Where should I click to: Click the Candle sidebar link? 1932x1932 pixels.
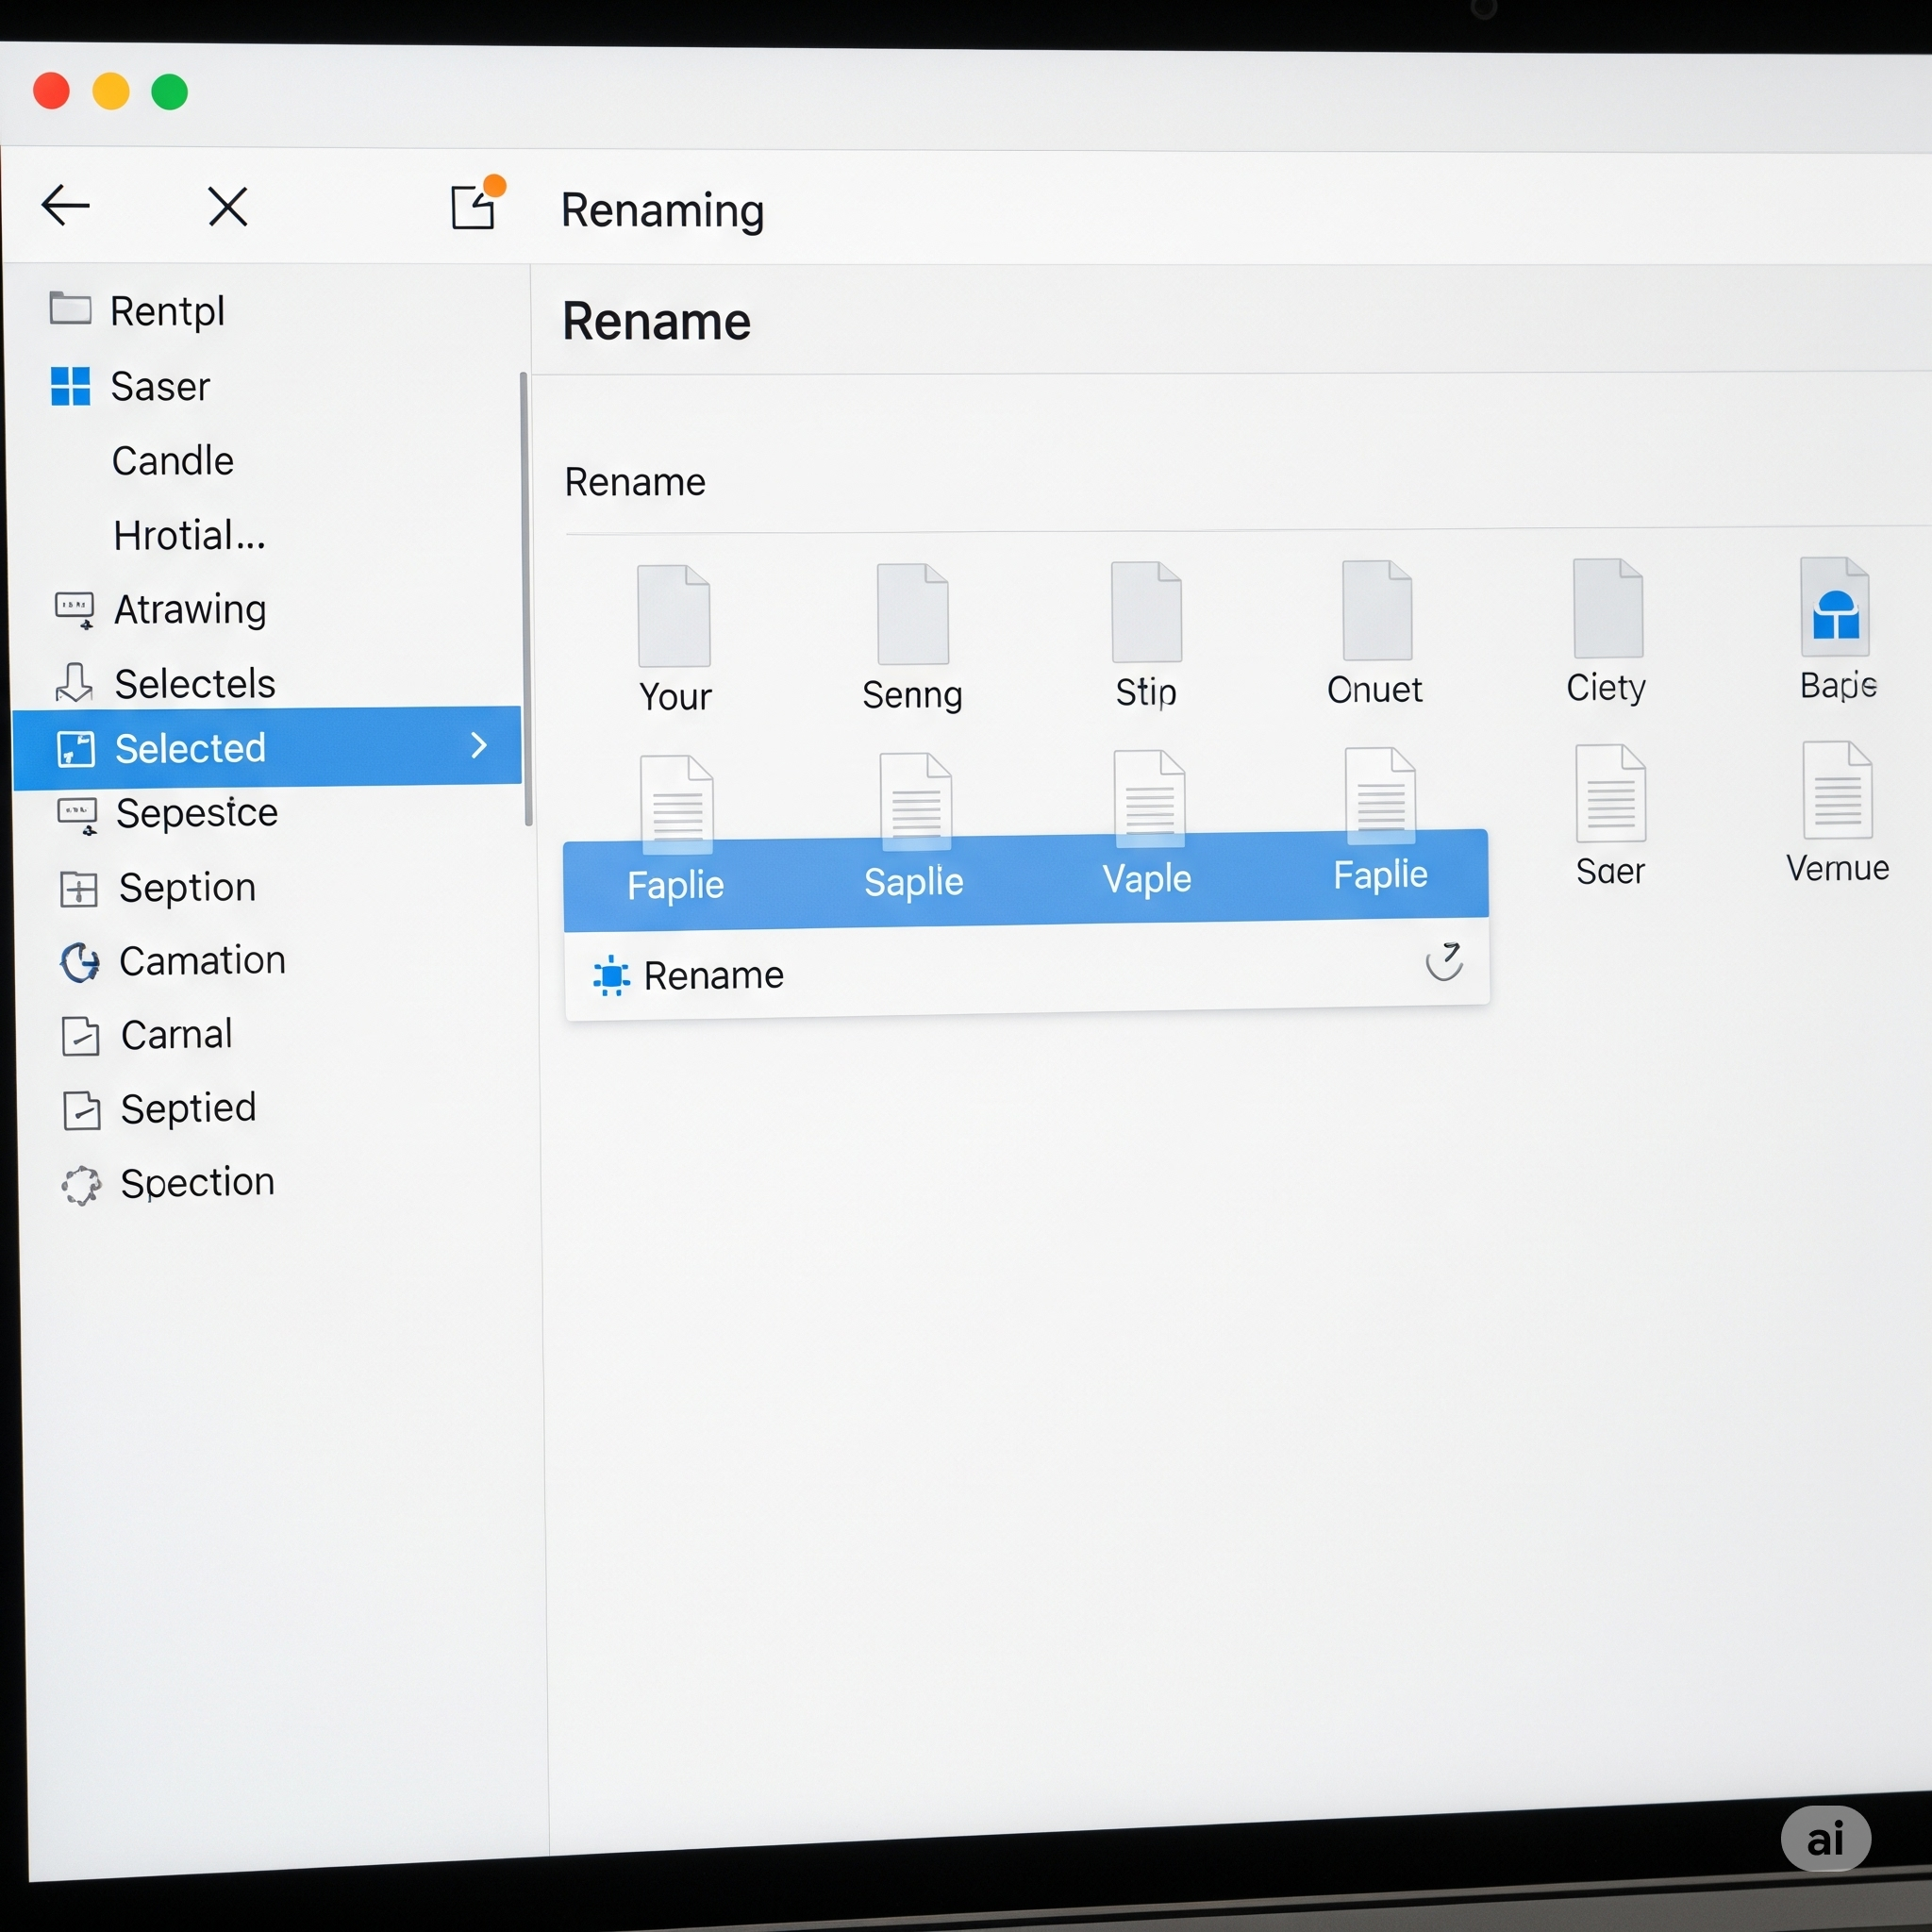click(x=173, y=461)
